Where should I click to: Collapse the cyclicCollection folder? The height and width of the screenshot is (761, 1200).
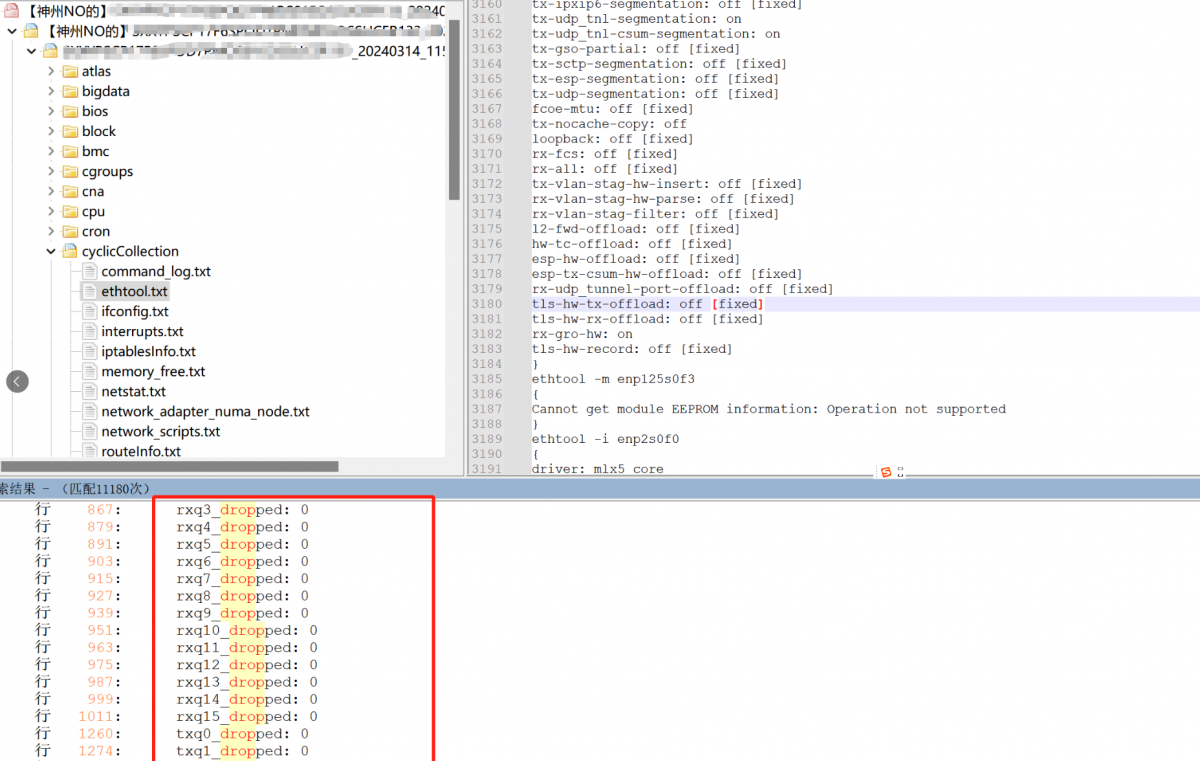tap(51, 252)
